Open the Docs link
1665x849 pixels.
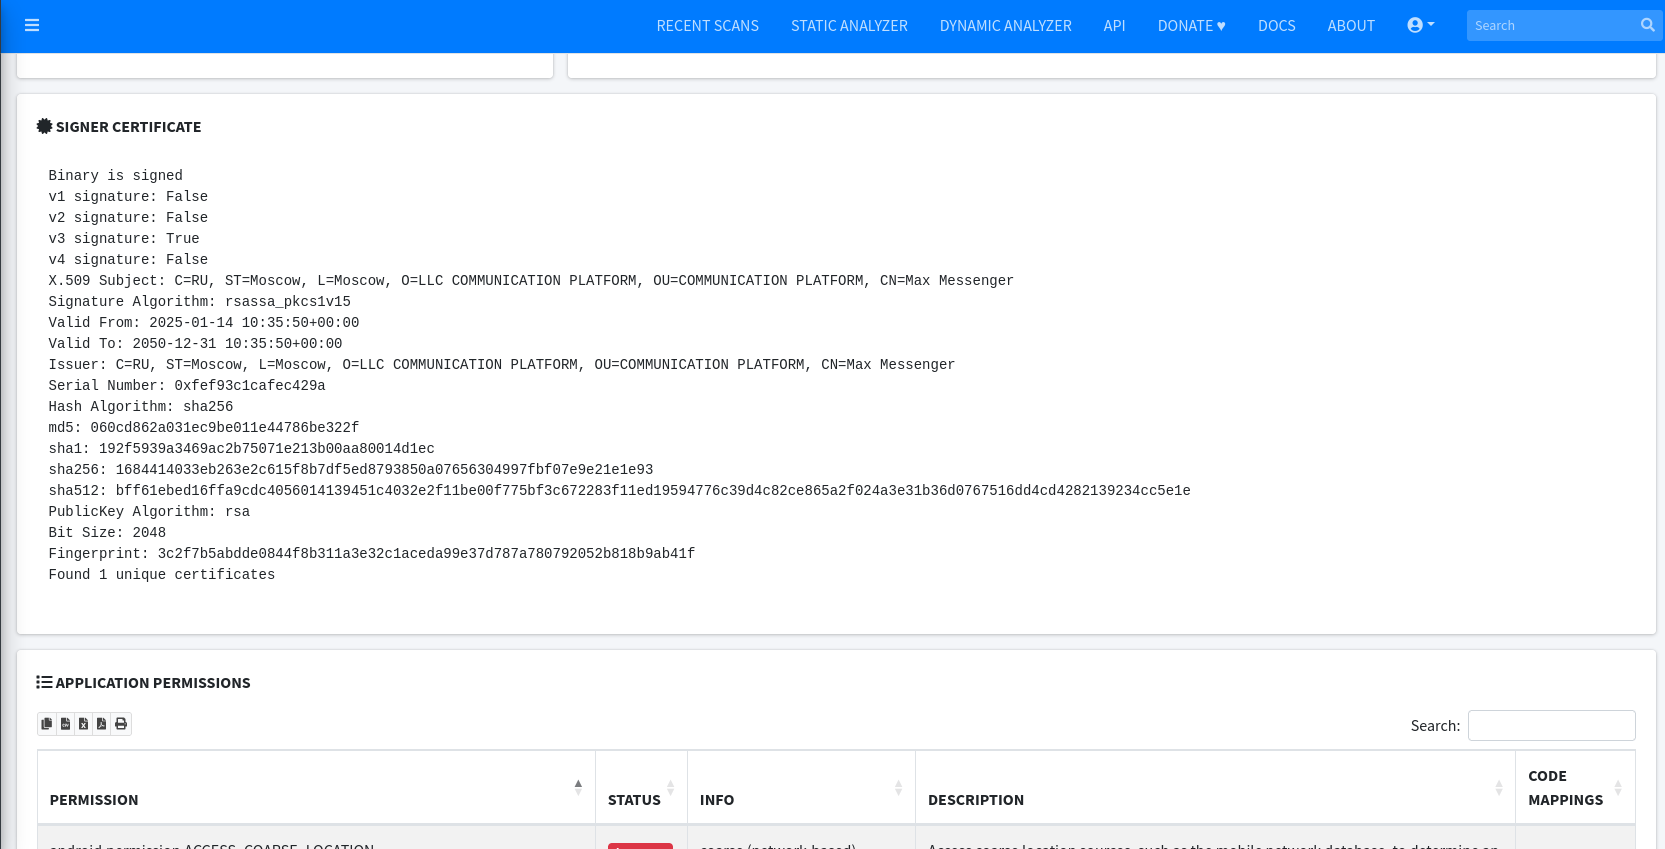pyautogui.click(x=1276, y=26)
